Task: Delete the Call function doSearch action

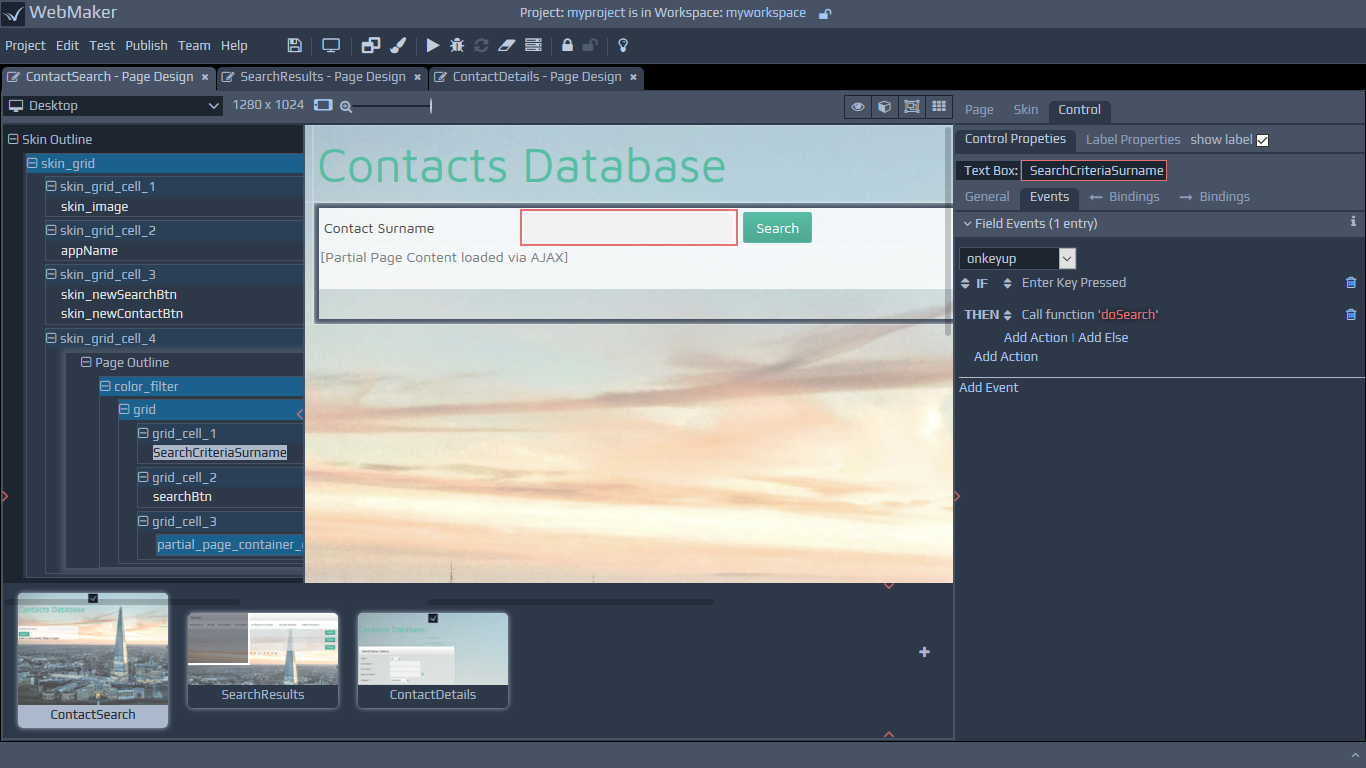Action: pyautogui.click(x=1351, y=314)
